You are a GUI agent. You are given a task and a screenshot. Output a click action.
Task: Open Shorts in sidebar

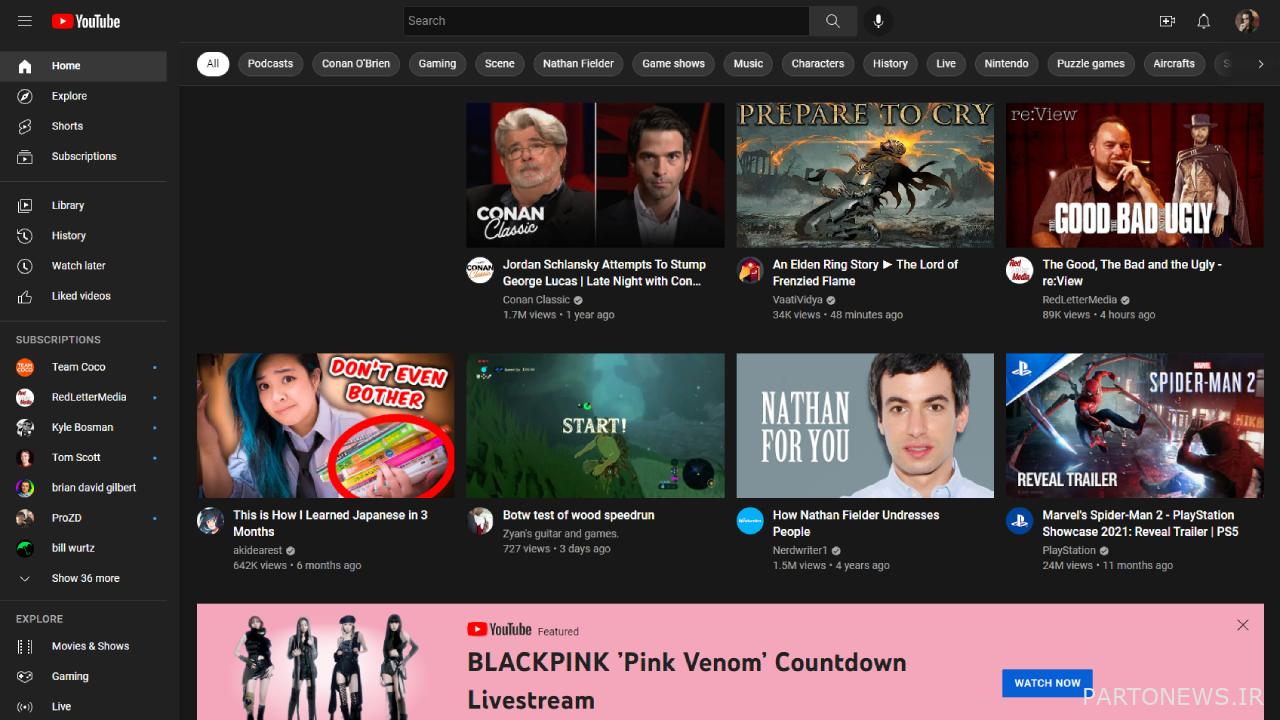83,126
